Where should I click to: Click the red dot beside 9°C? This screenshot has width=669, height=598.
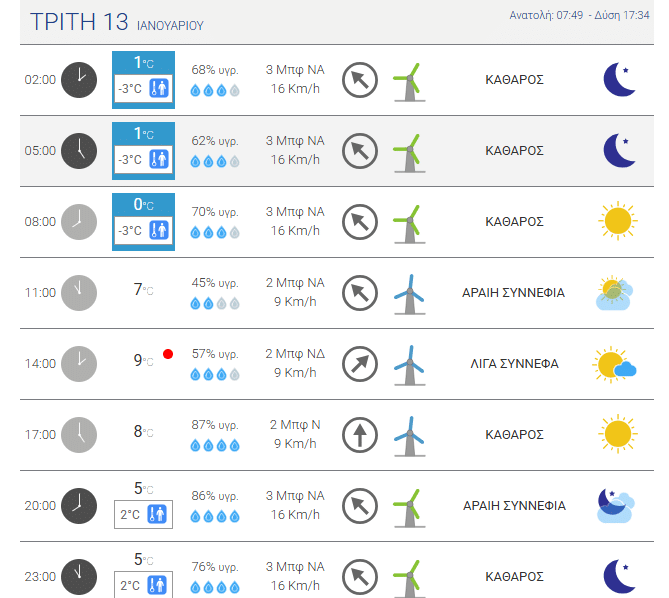point(168,354)
